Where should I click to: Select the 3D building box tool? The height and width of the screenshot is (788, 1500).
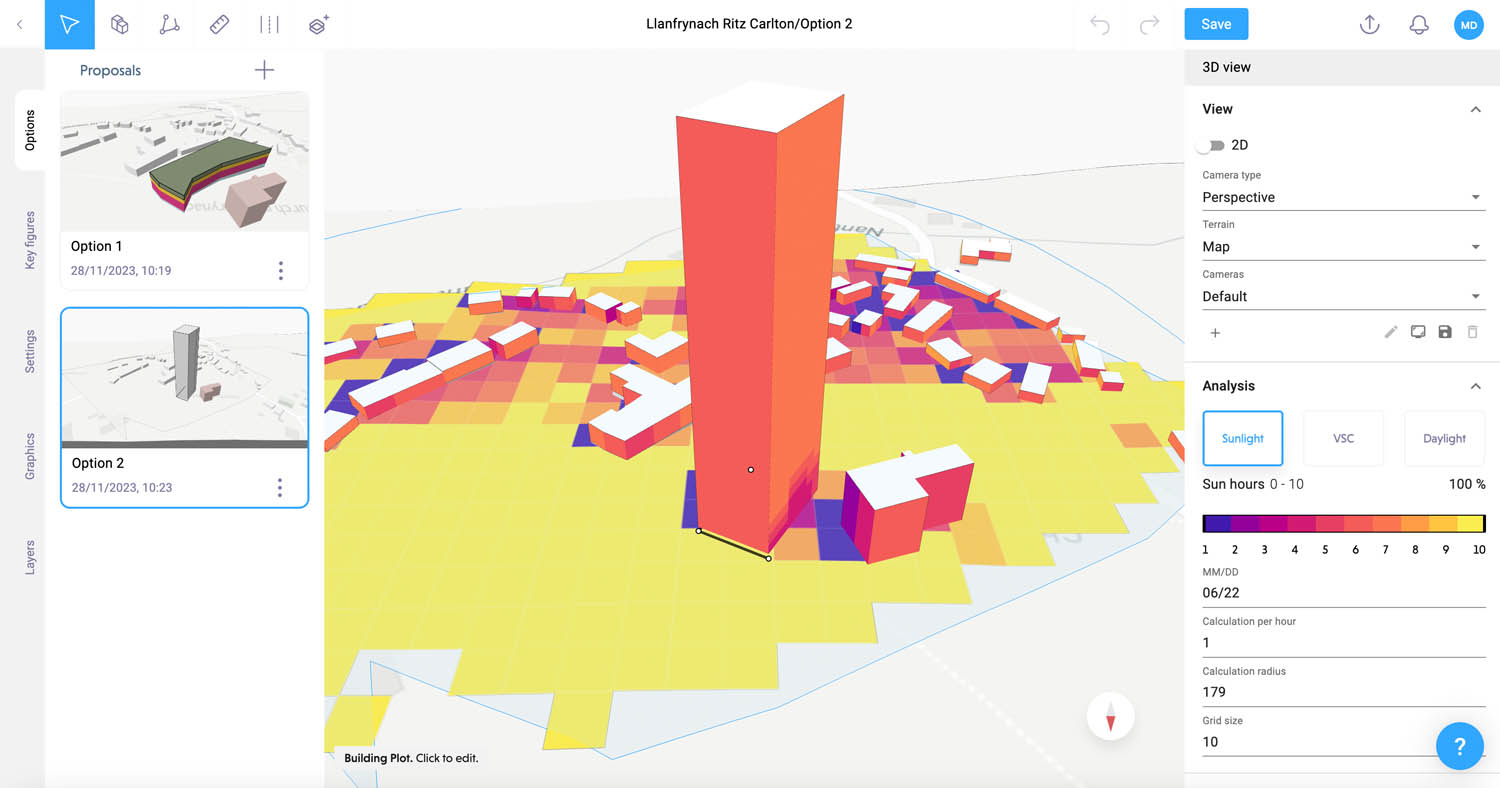click(120, 25)
